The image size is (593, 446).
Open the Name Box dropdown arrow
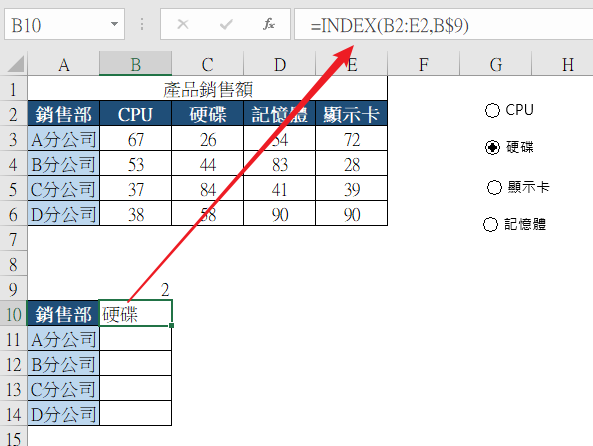point(114,25)
